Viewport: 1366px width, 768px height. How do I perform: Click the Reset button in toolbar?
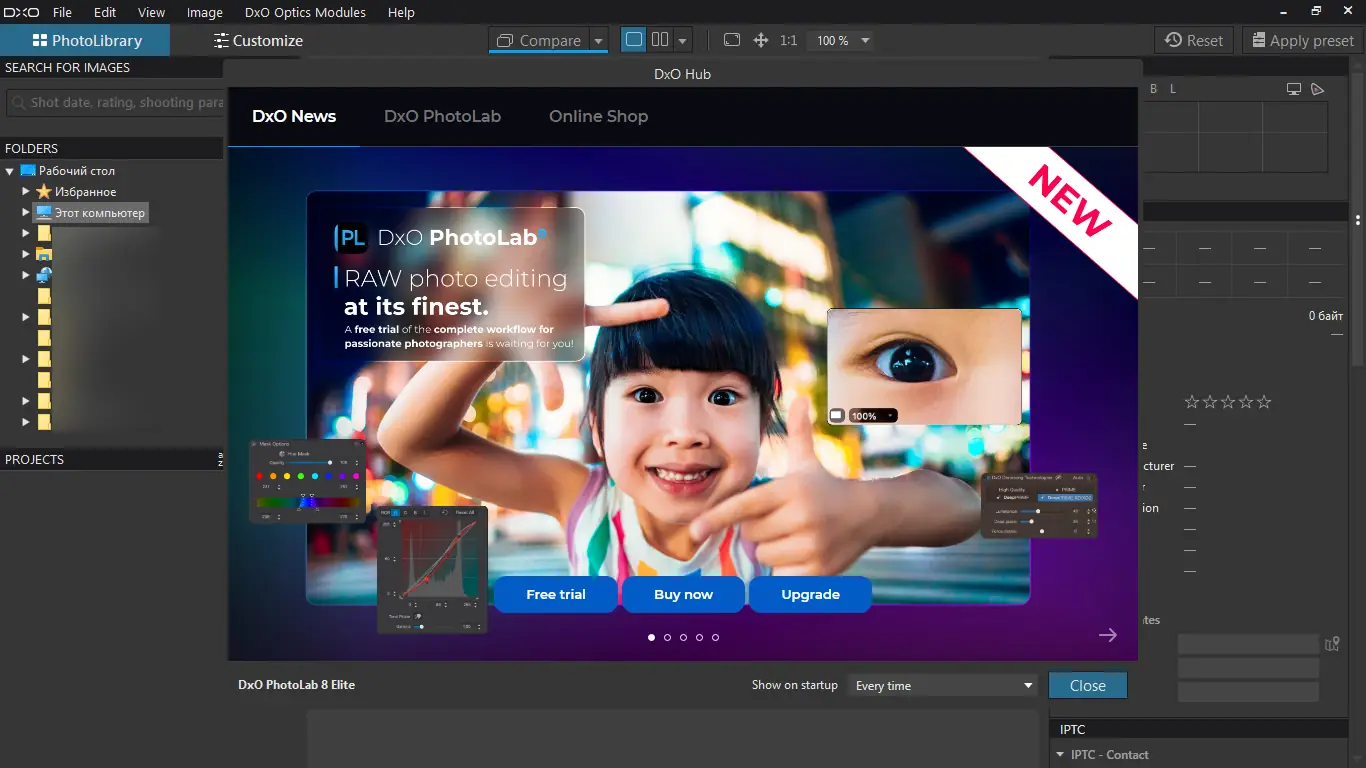[x=1194, y=41]
